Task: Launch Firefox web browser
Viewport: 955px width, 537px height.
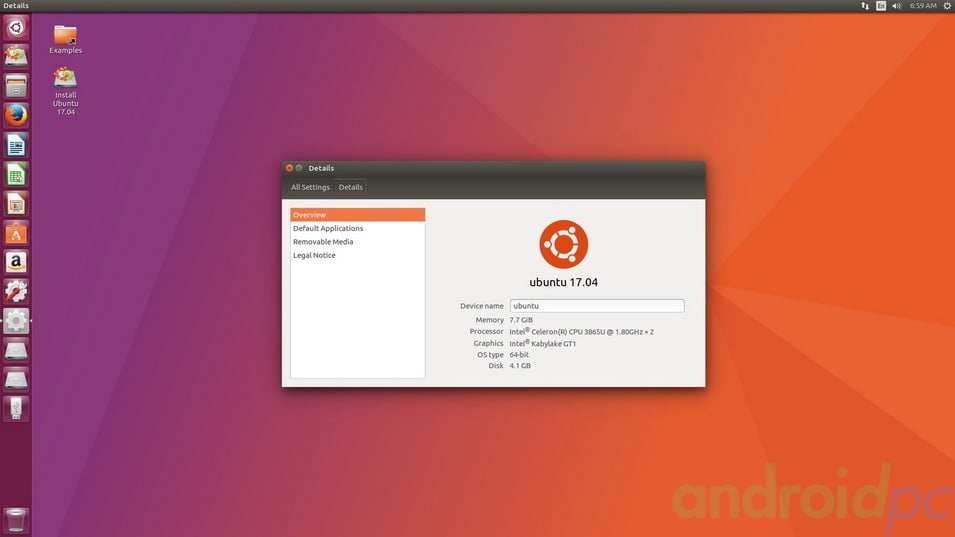Action: point(16,115)
